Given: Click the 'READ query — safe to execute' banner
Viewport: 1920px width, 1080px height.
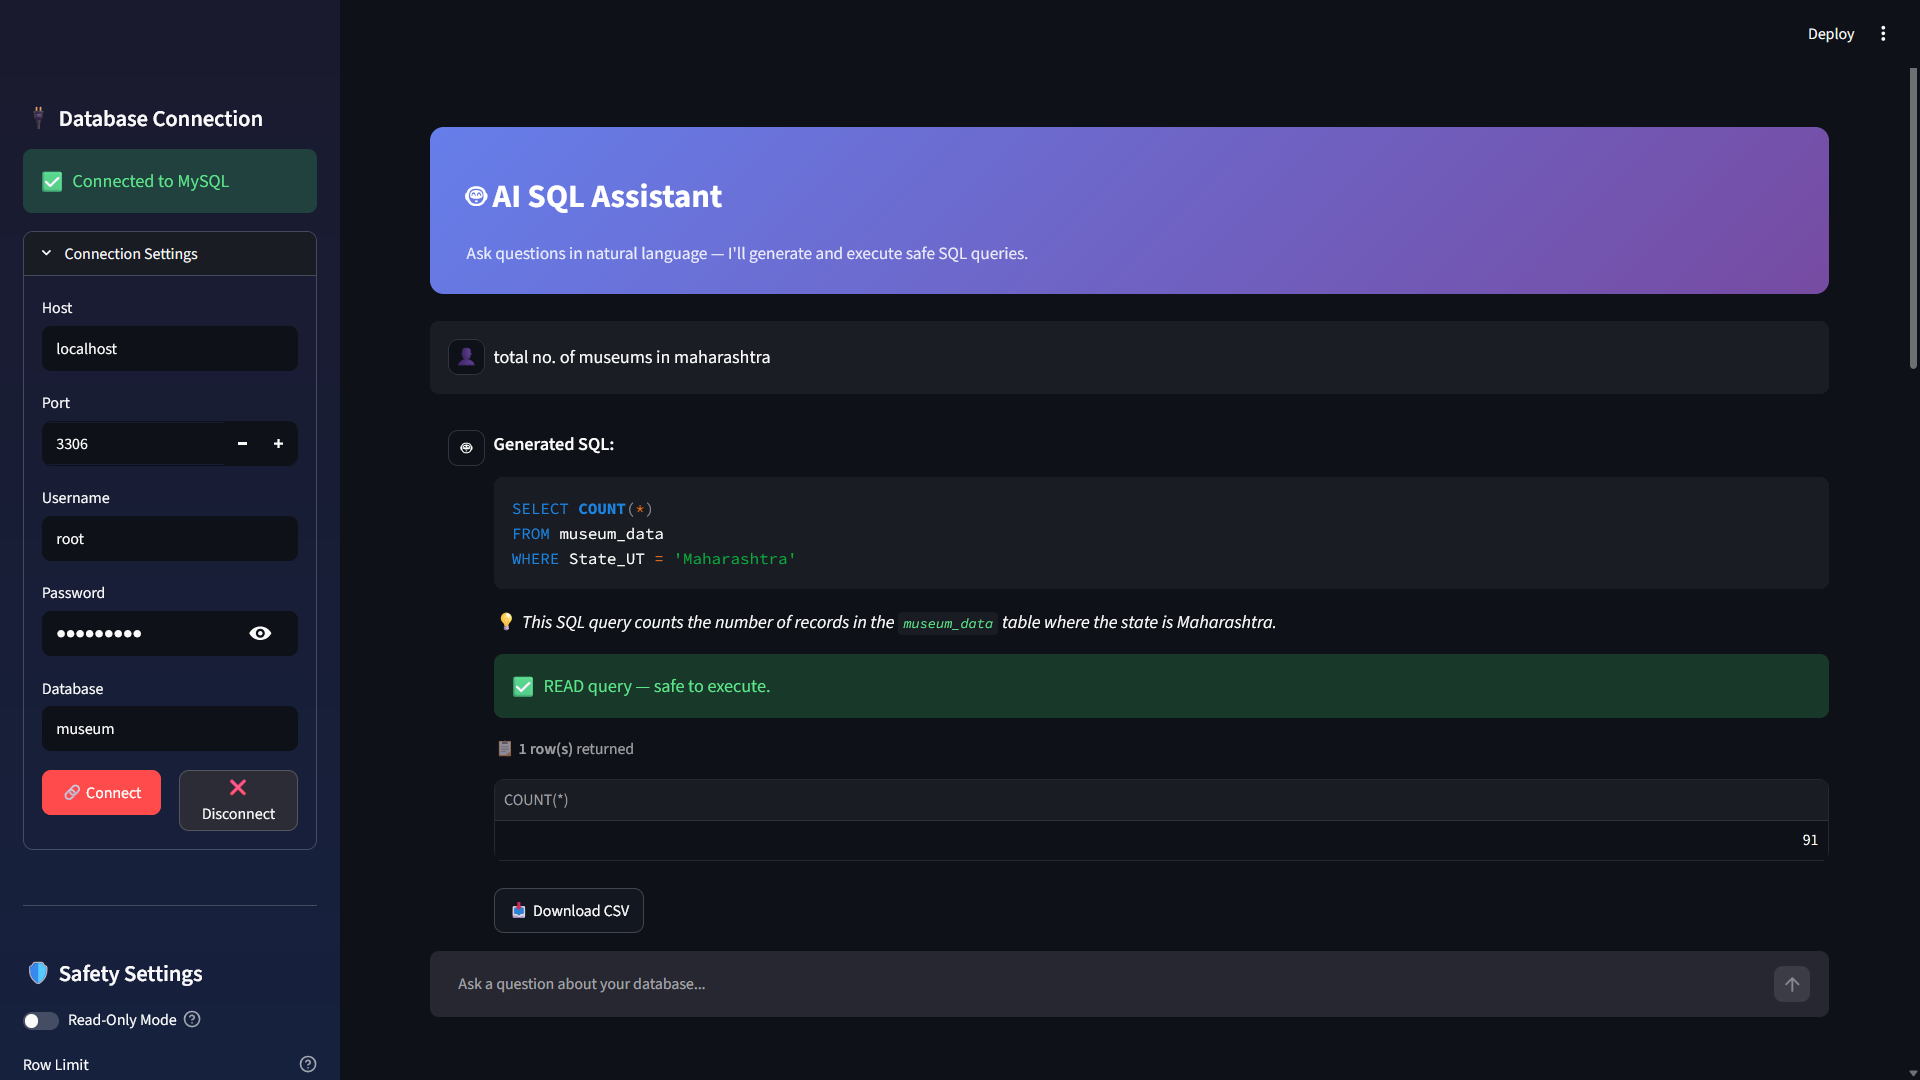Looking at the screenshot, I should [x=1161, y=686].
